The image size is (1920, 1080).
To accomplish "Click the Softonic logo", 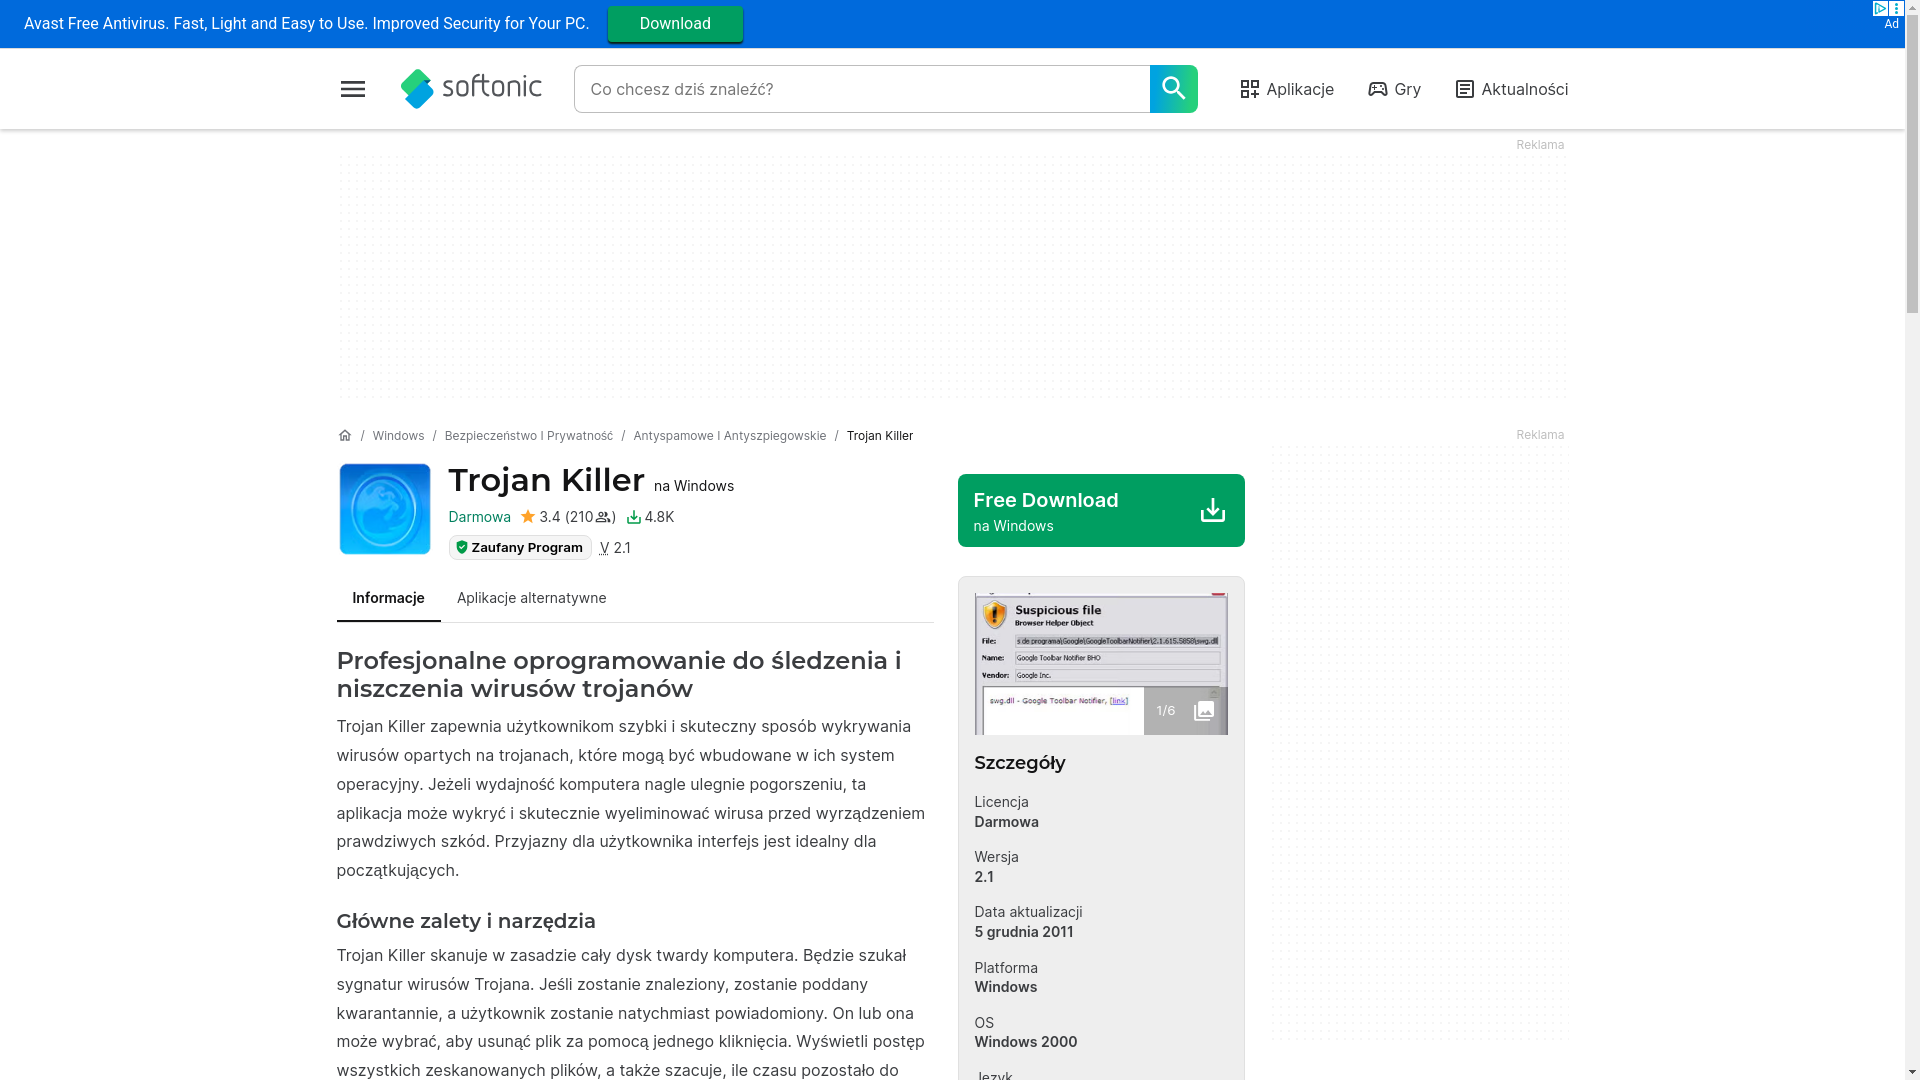I will pos(471,89).
